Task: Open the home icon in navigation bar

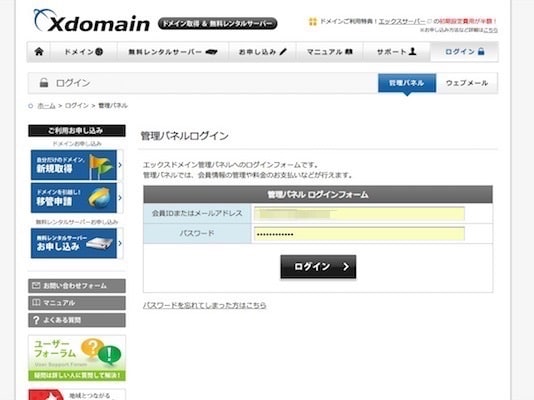Action: (x=39, y=52)
